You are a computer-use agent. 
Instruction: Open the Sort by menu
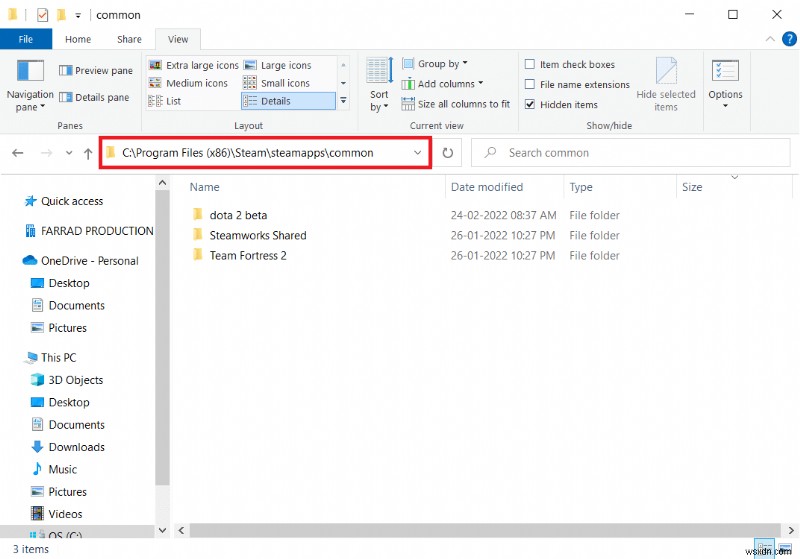(379, 85)
